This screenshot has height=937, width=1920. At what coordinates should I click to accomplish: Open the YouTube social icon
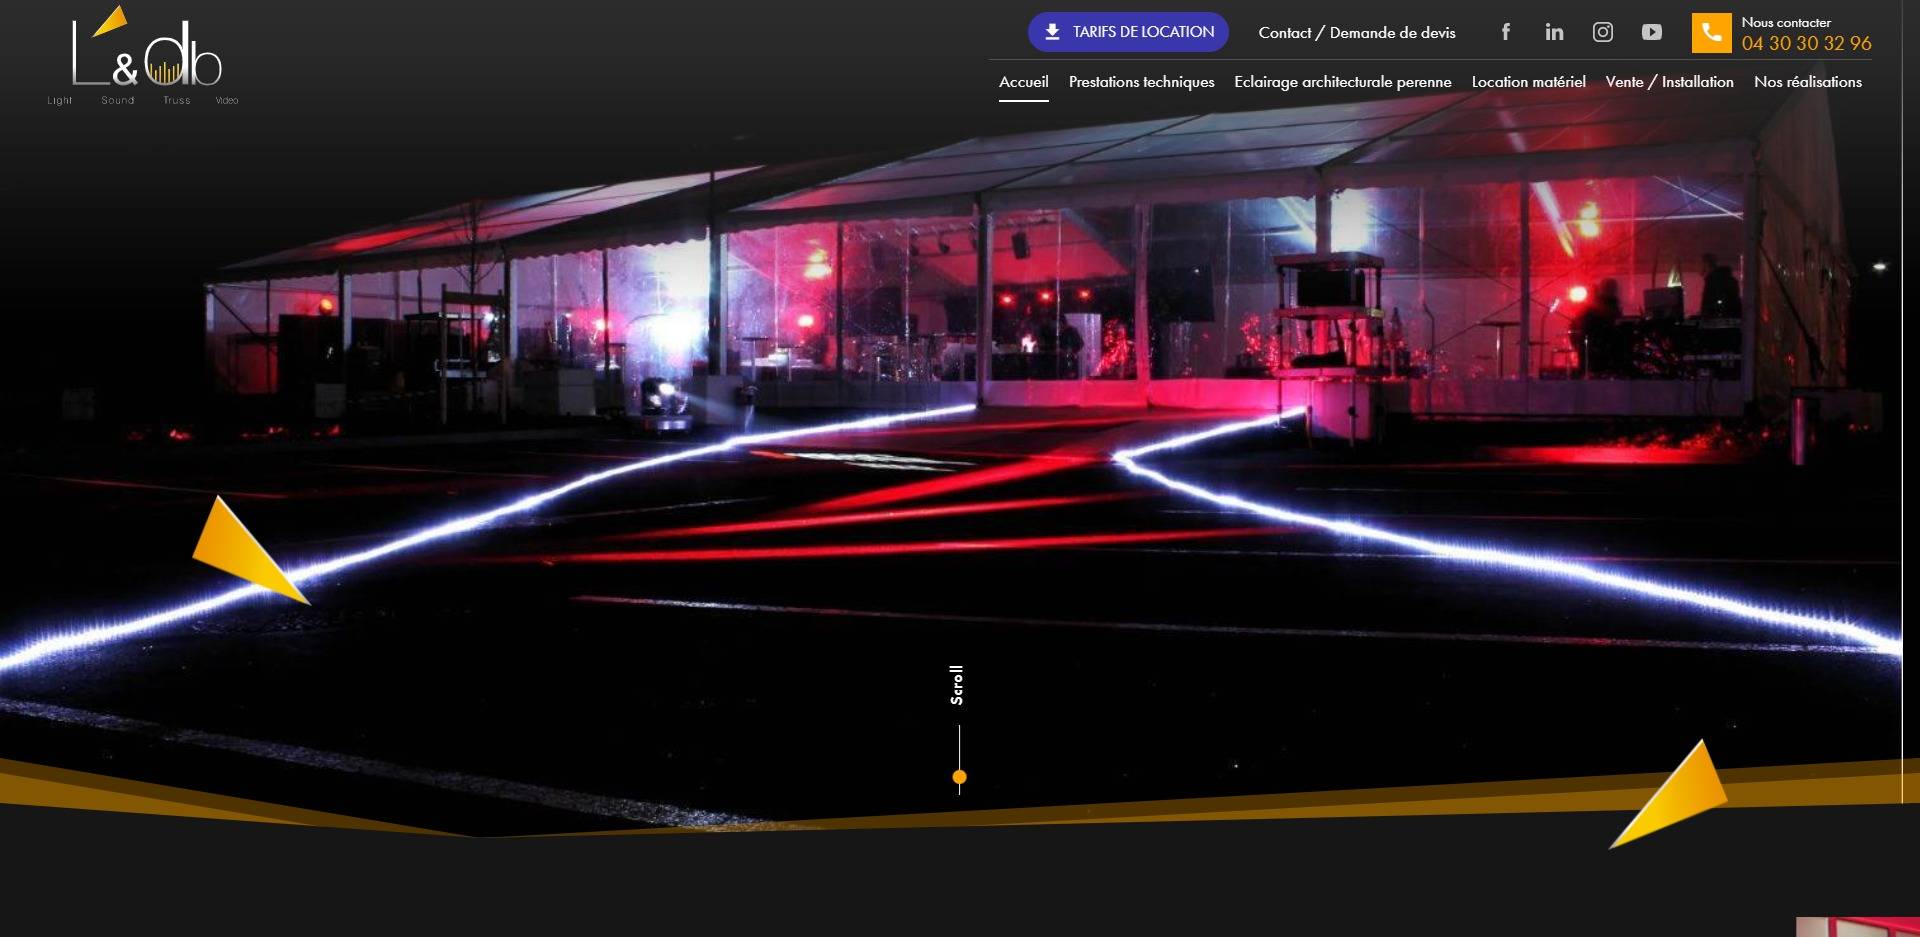(x=1652, y=32)
